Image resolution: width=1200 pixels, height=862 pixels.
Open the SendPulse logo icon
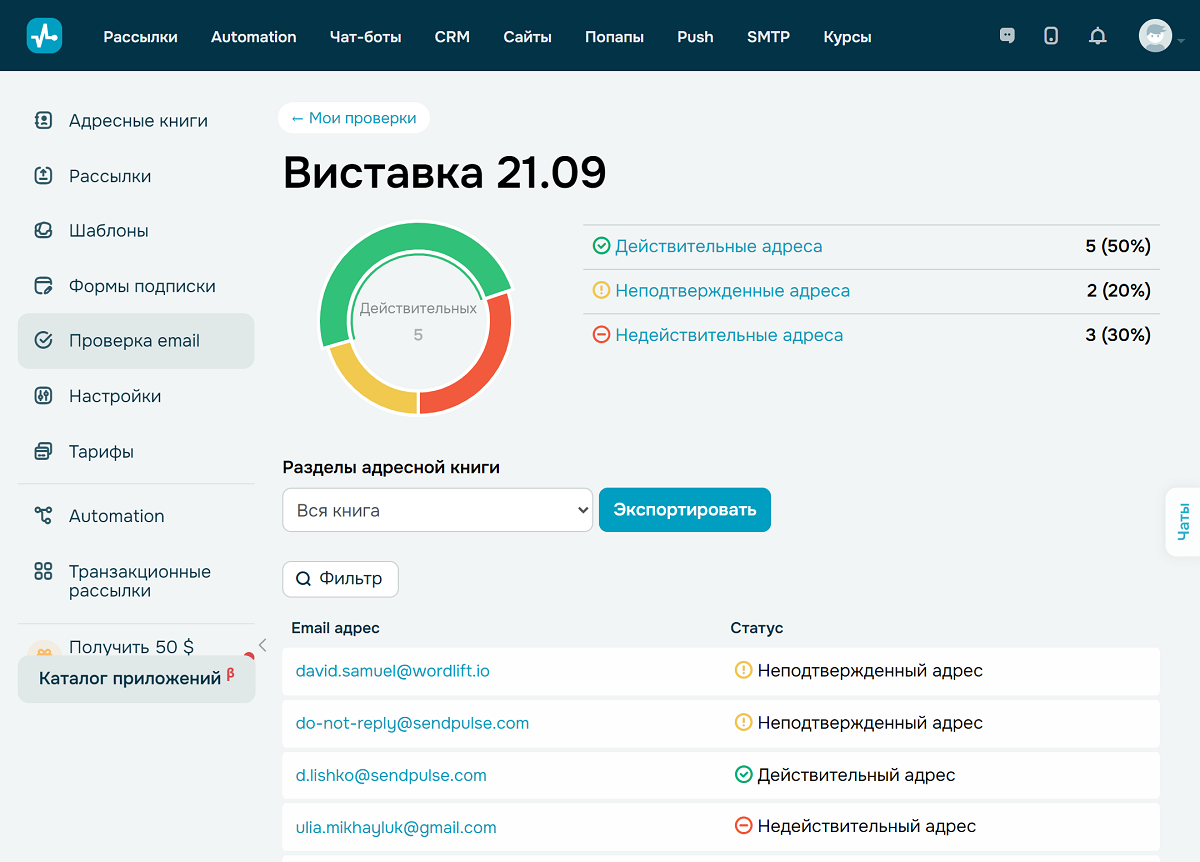(x=44, y=35)
